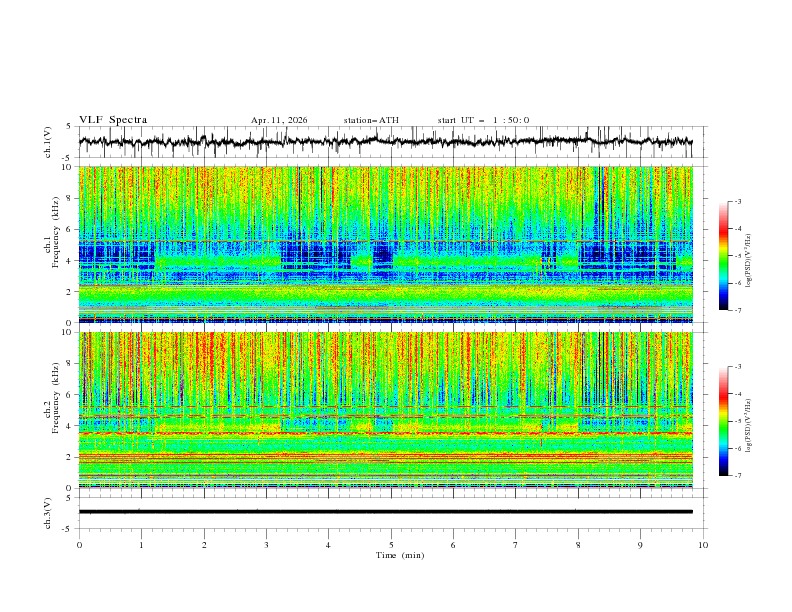Viewport: 792px width, 612px height.
Task: Click the -5 tick on ch.1(V) axis
Action: pos(68,158)
